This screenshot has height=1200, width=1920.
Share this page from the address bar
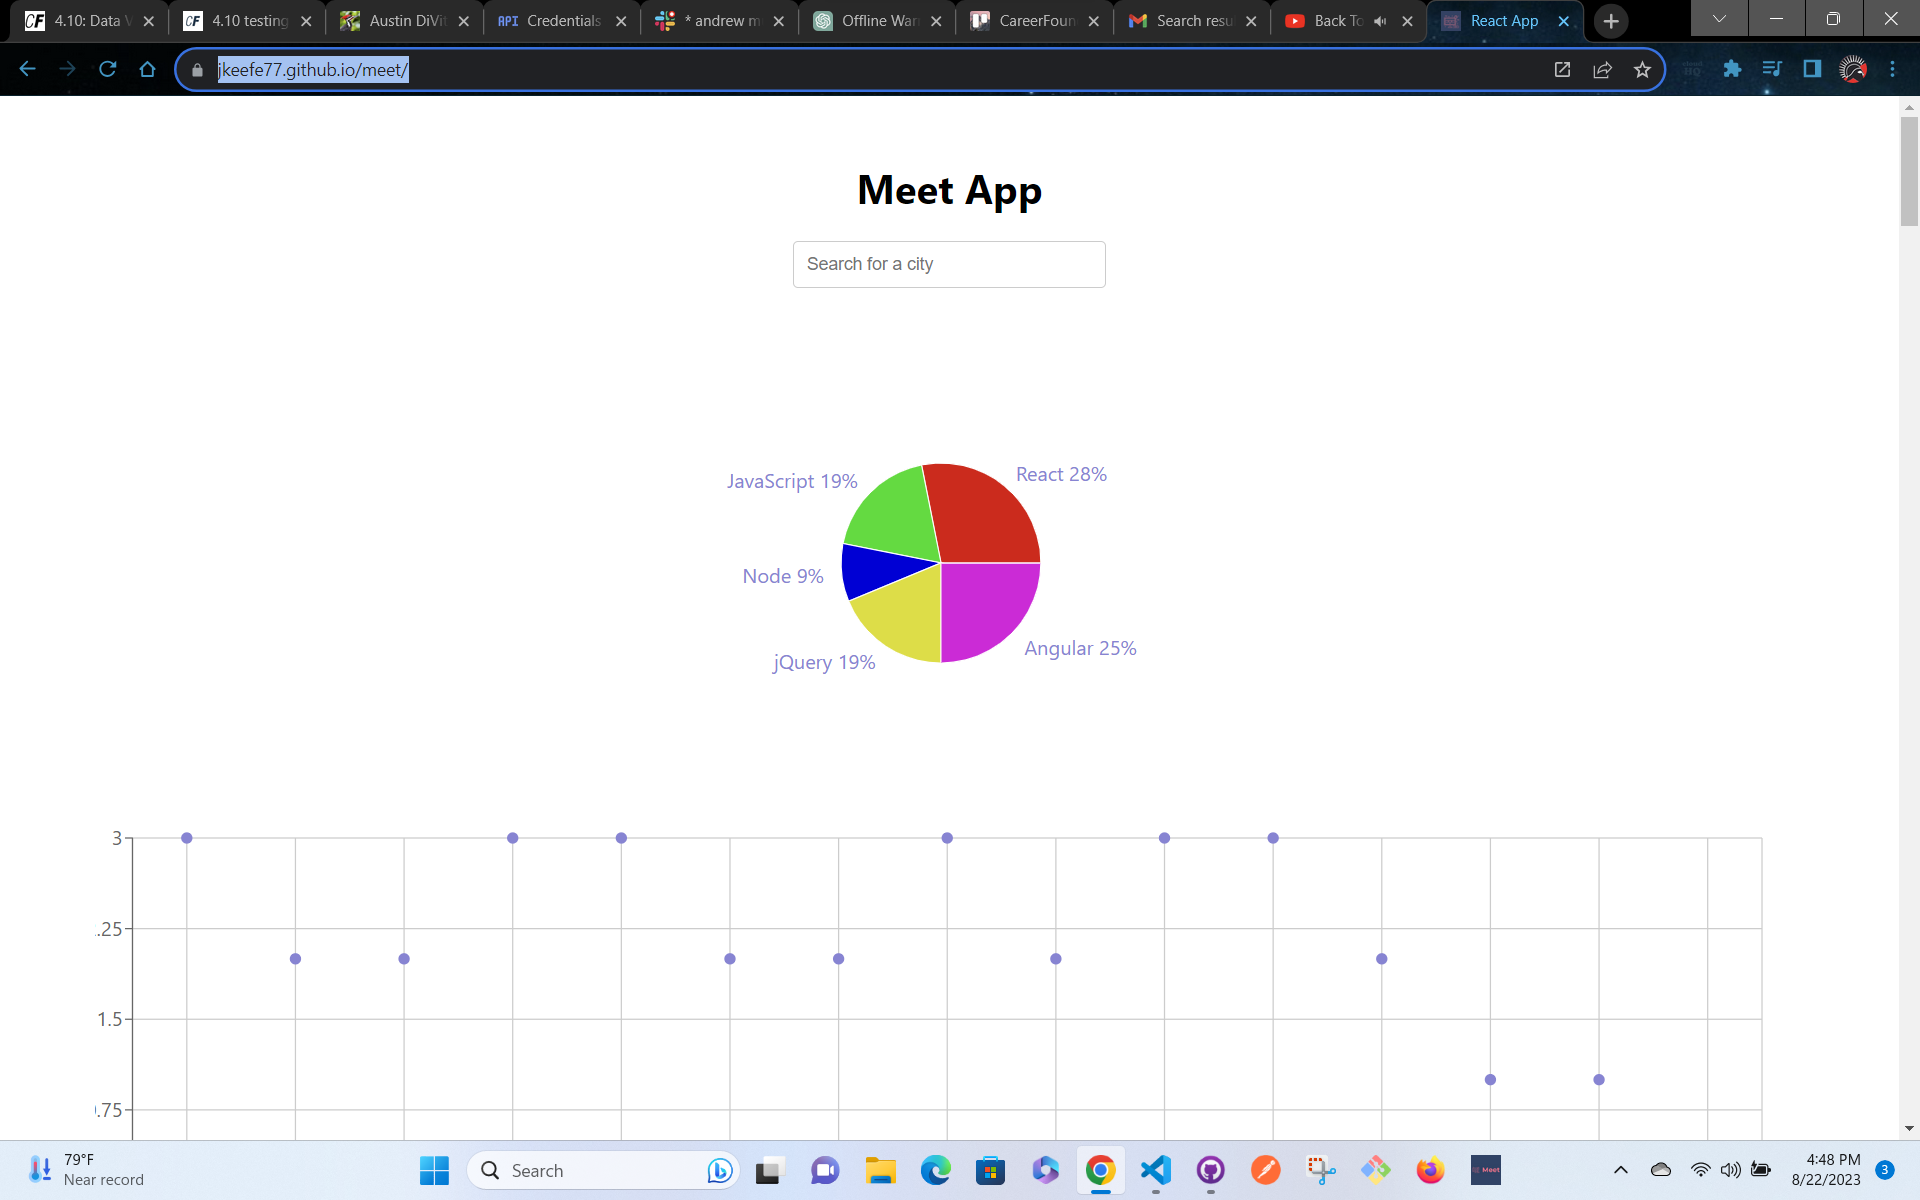[1602, 69]
